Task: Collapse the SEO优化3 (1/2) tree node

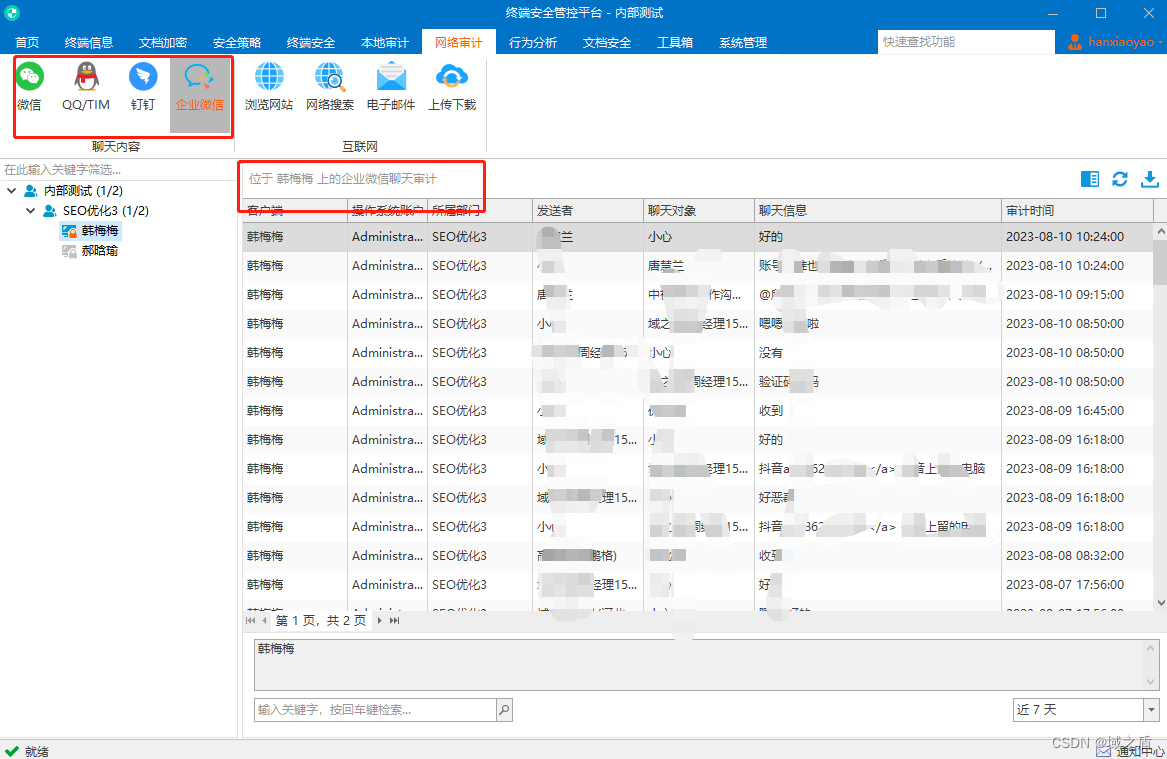Action: tap(31, 211)
